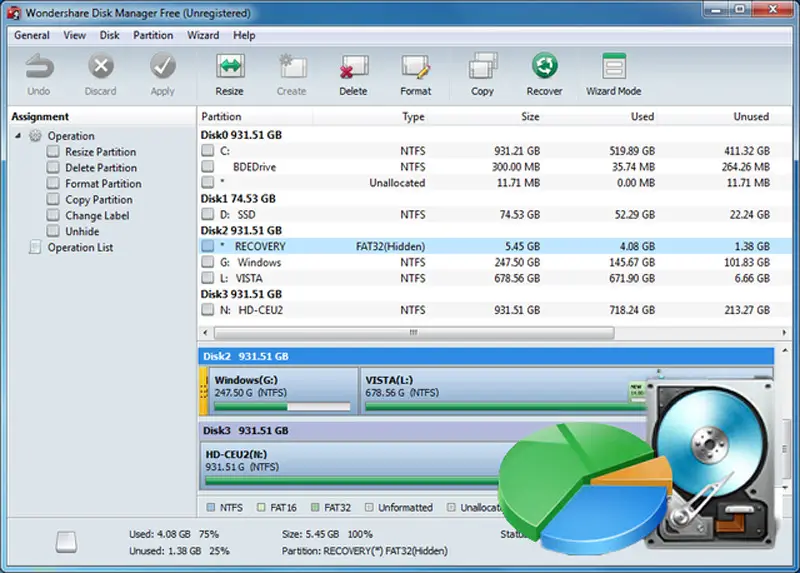Sort list by the Size column header
The image size is (800, 573).
(530, 117)
